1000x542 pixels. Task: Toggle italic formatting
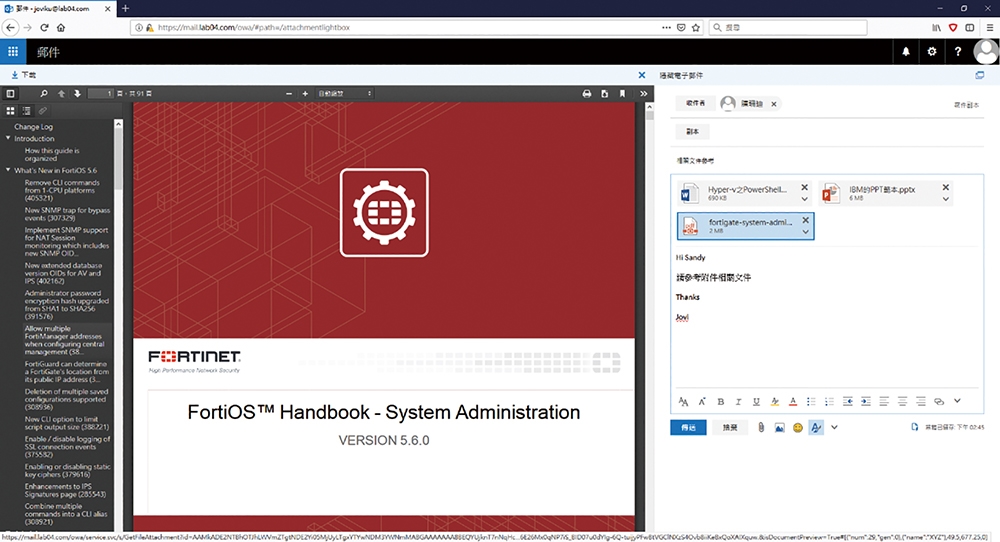738,402
